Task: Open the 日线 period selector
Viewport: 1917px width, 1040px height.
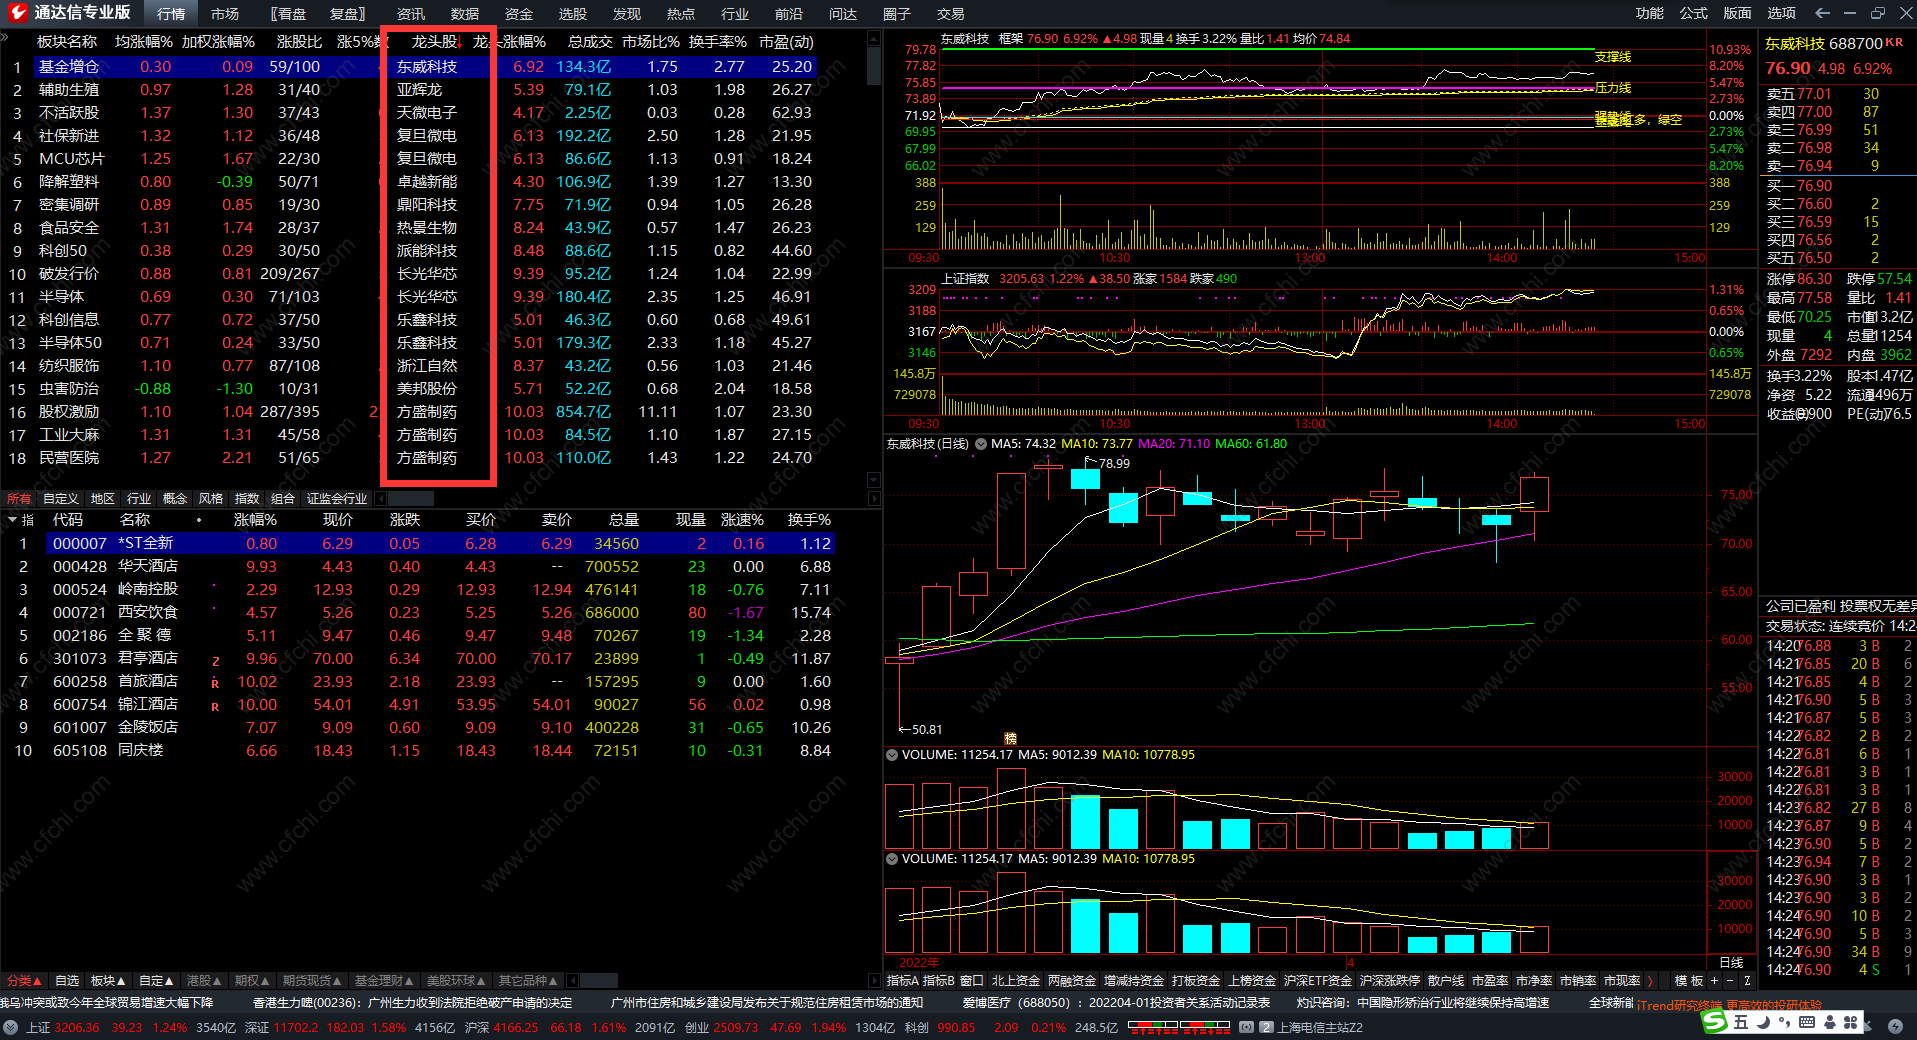Action: click(x=1731, y=962)
